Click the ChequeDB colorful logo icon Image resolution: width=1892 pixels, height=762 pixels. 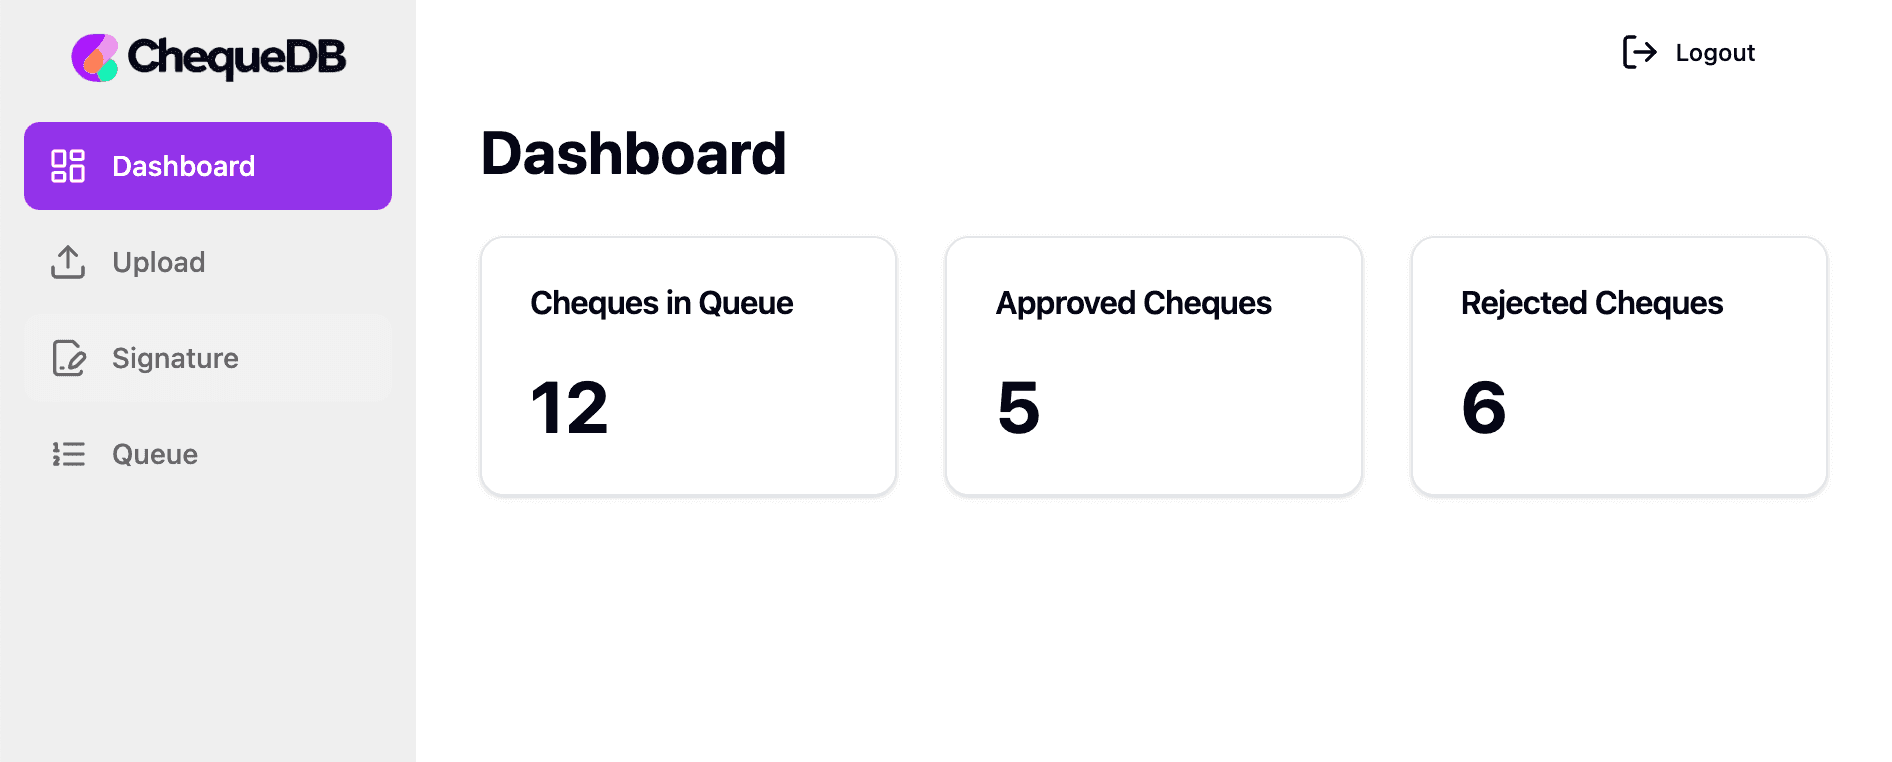95,57
